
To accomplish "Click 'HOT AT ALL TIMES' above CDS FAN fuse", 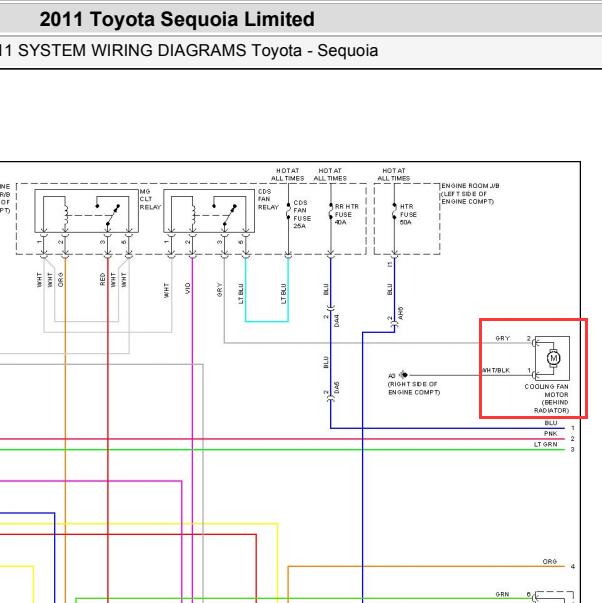I will tap(287, 174).
